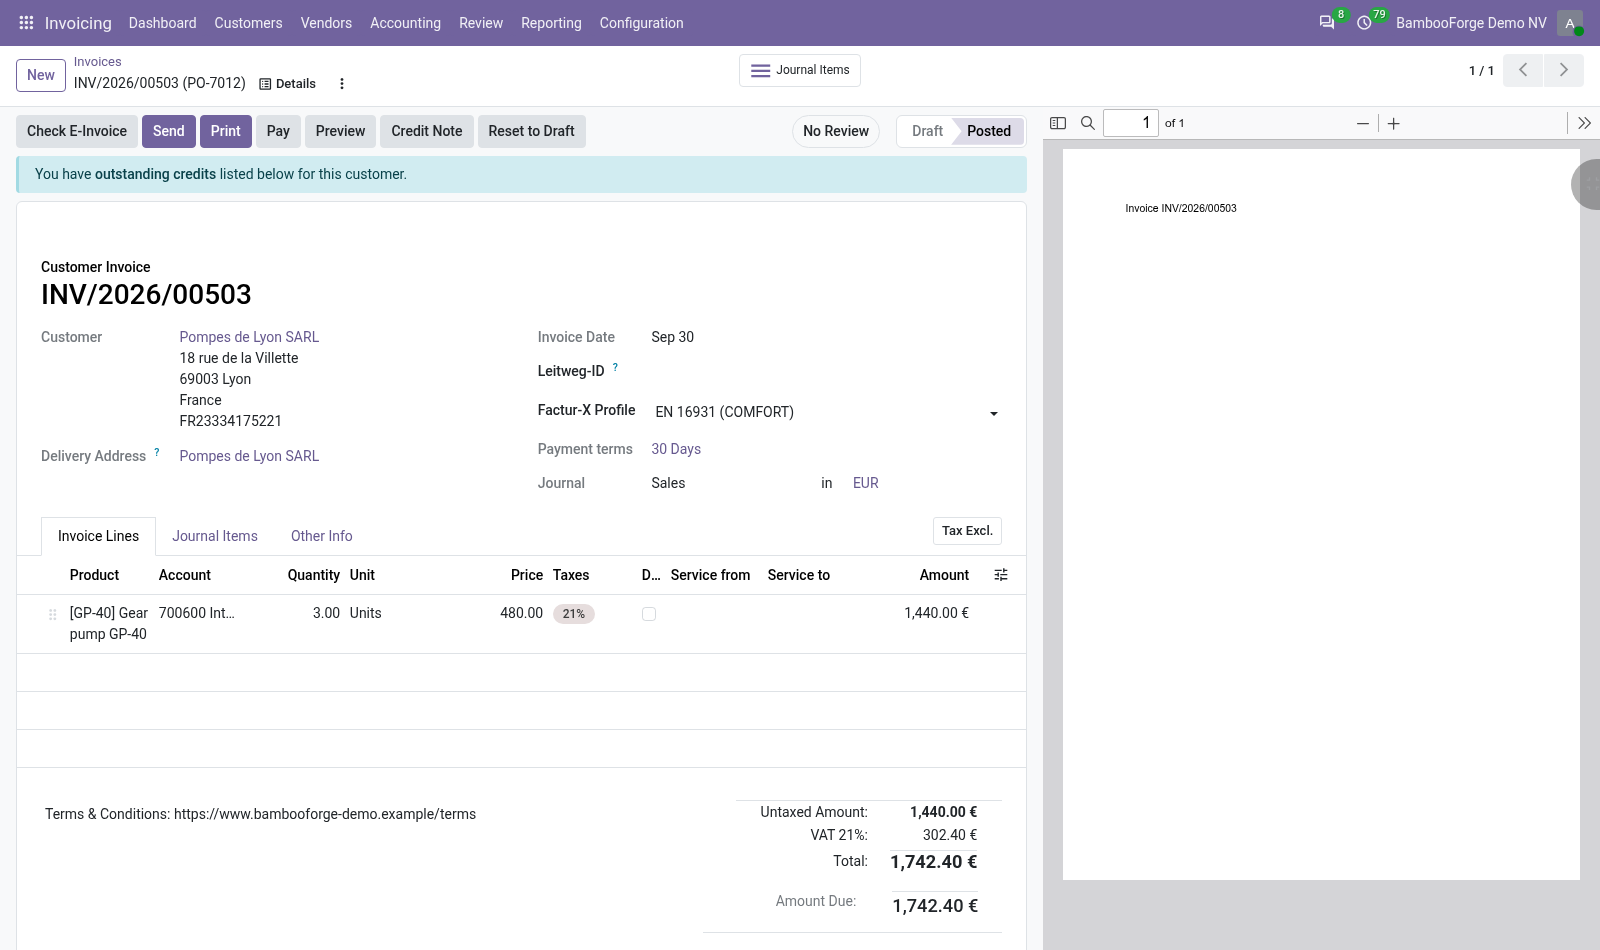The image size is (1600, 950).
Task: Search in the PDF document
Action: (1088, 123)
